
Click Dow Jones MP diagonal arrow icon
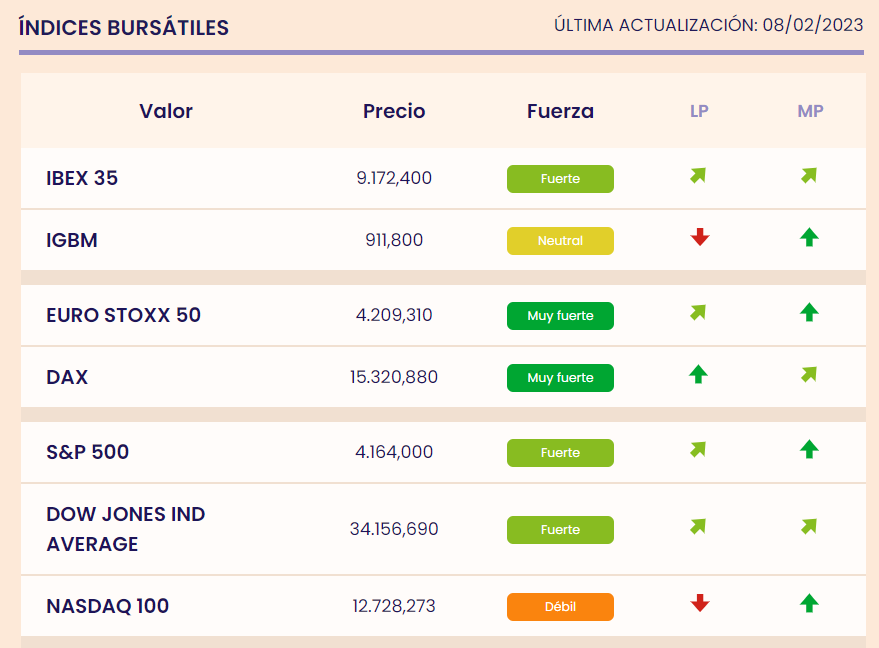pos(809,526)
